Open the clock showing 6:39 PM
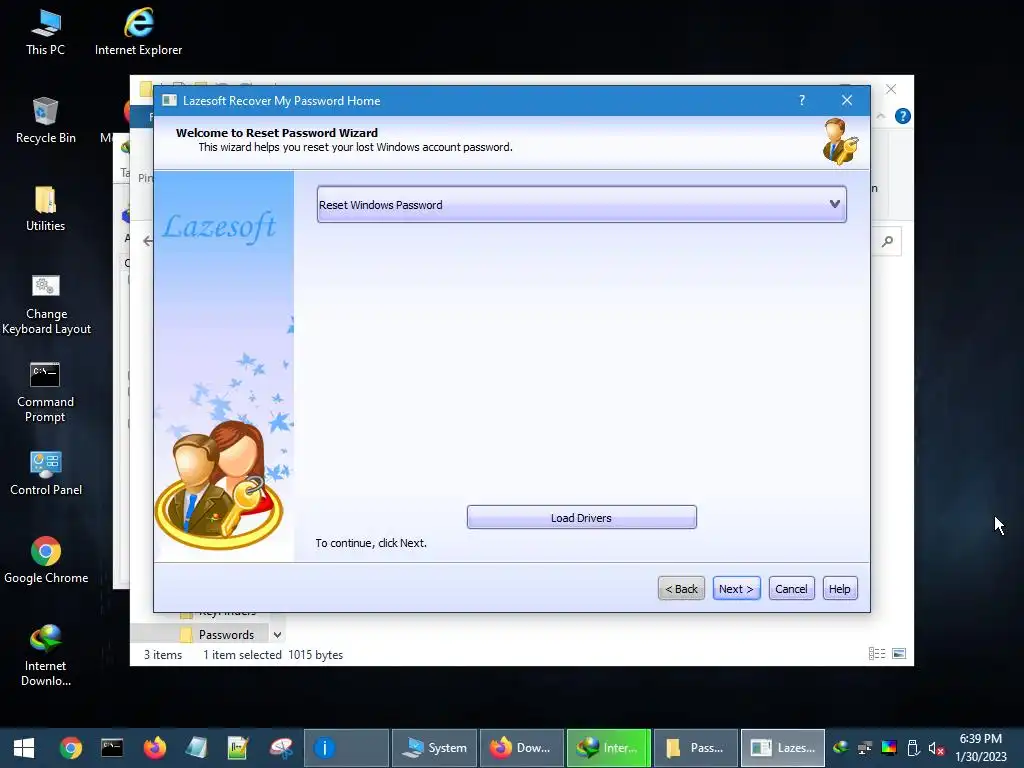This screenshot has height=768, width=1024. (980, 748)
